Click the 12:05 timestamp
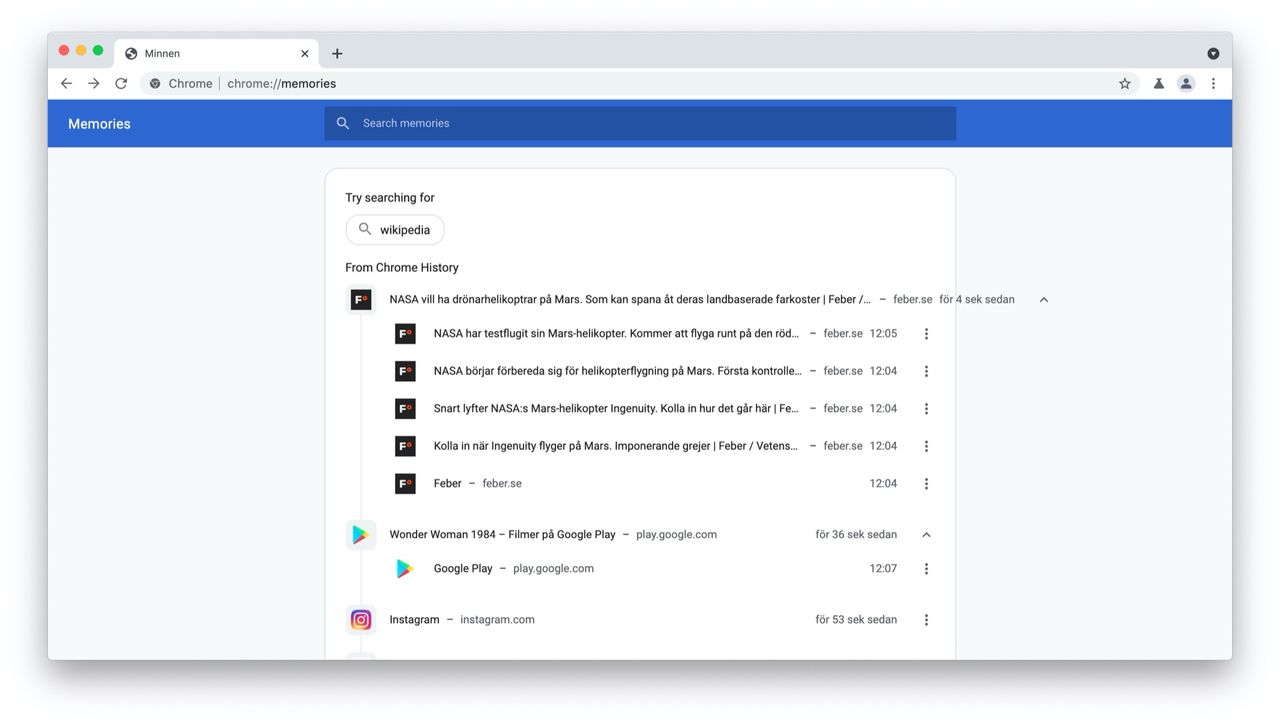The height and width of the screenshot is (723, 1280). tap(883, 334)
